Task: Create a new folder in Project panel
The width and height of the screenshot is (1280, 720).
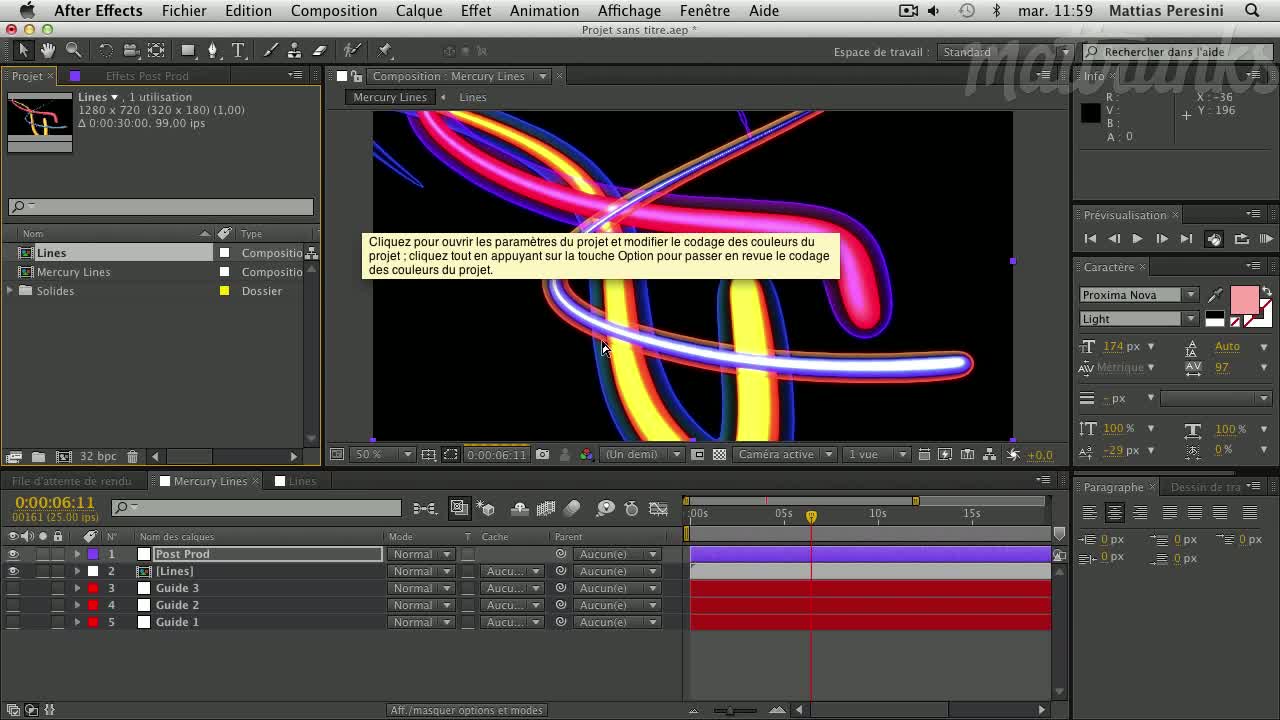Action: click(x=37, y=456)
